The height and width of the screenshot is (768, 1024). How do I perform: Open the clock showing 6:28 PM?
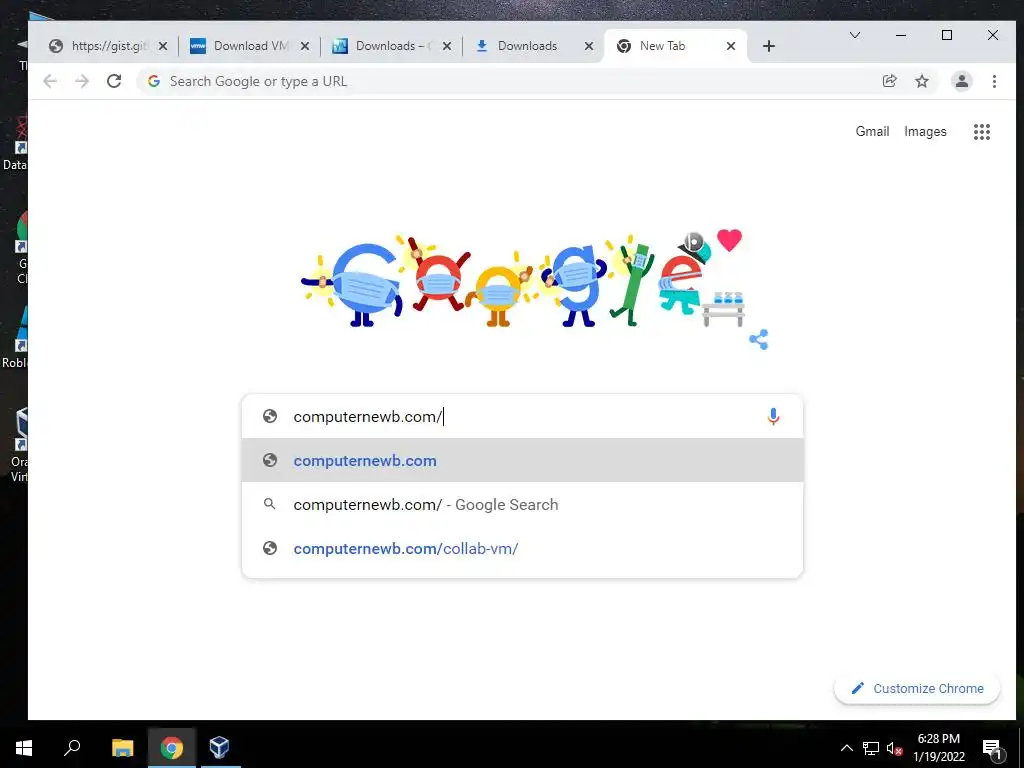938,748
